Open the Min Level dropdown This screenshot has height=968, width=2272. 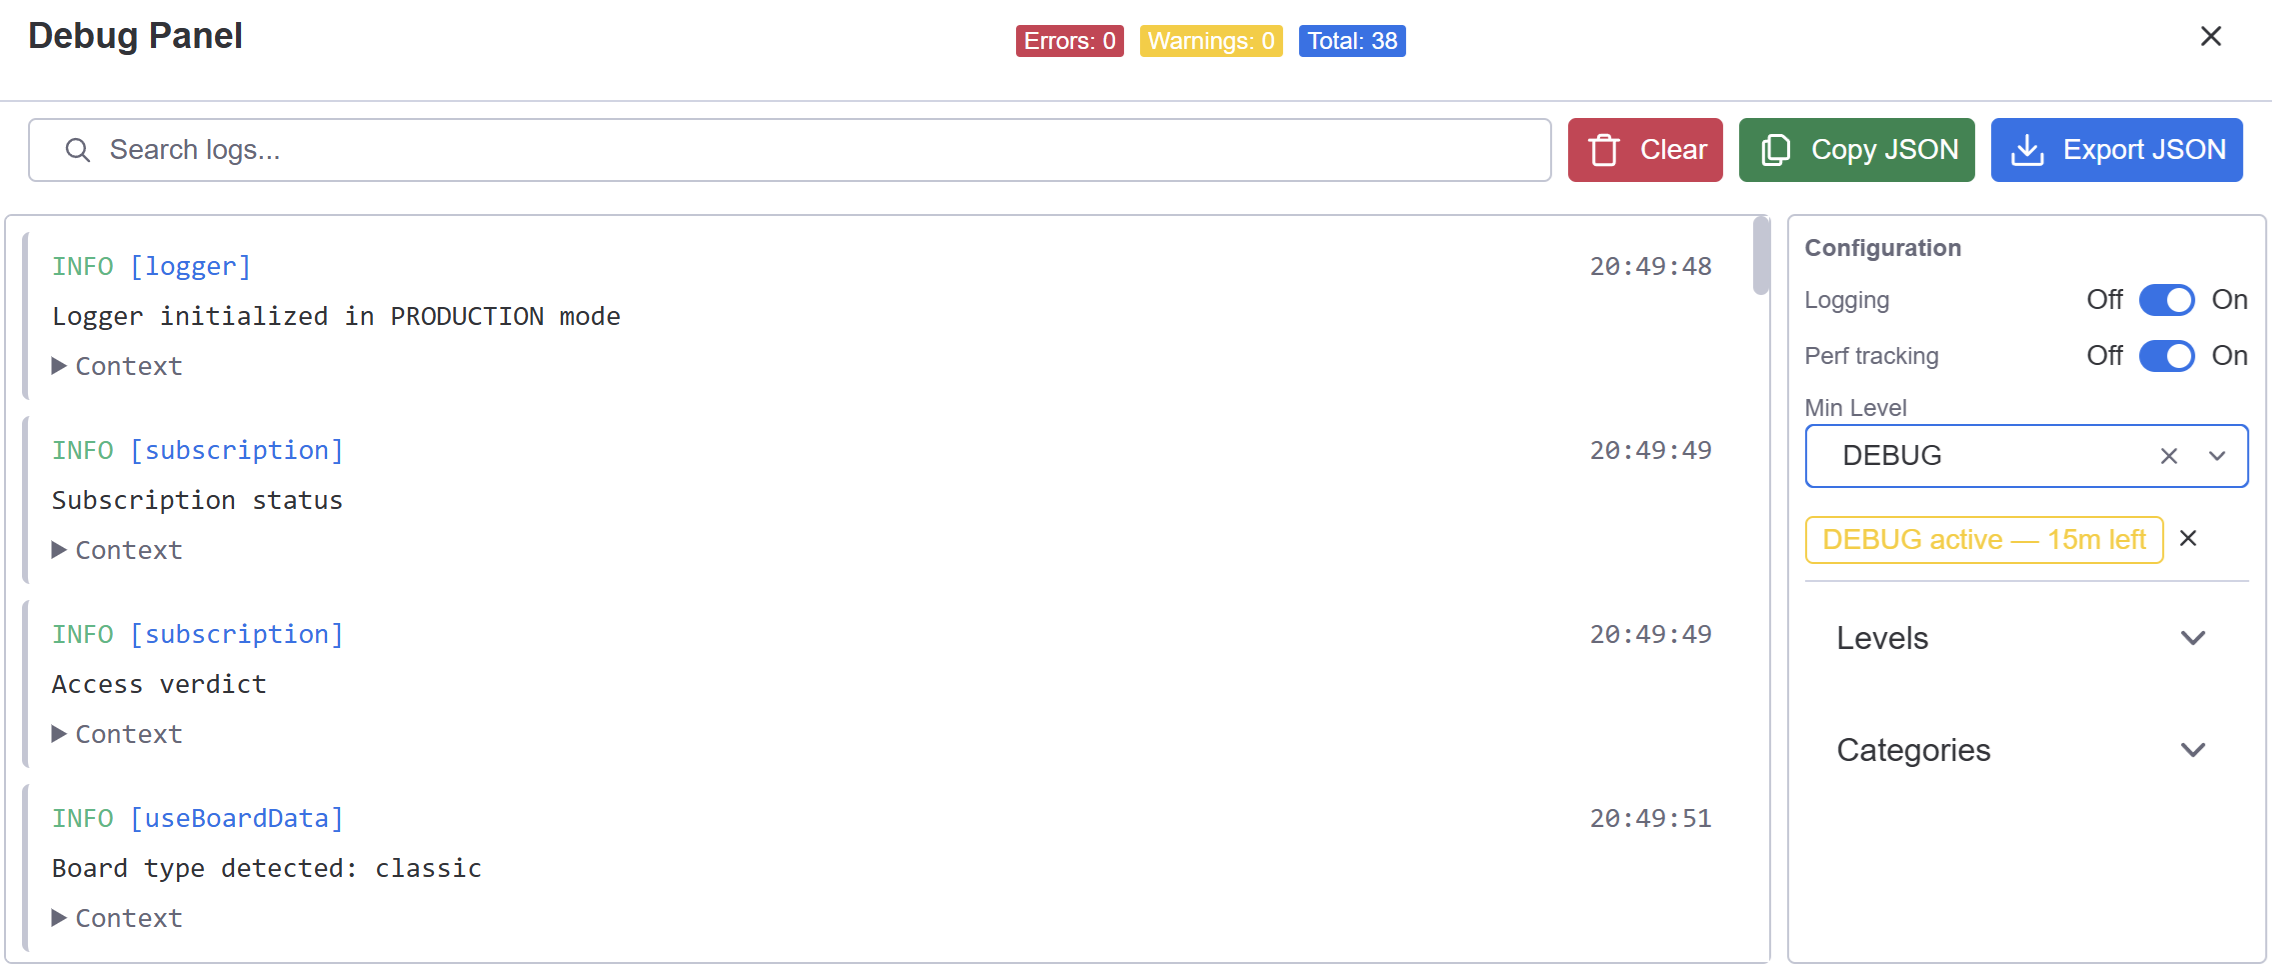coord(2218,456)
